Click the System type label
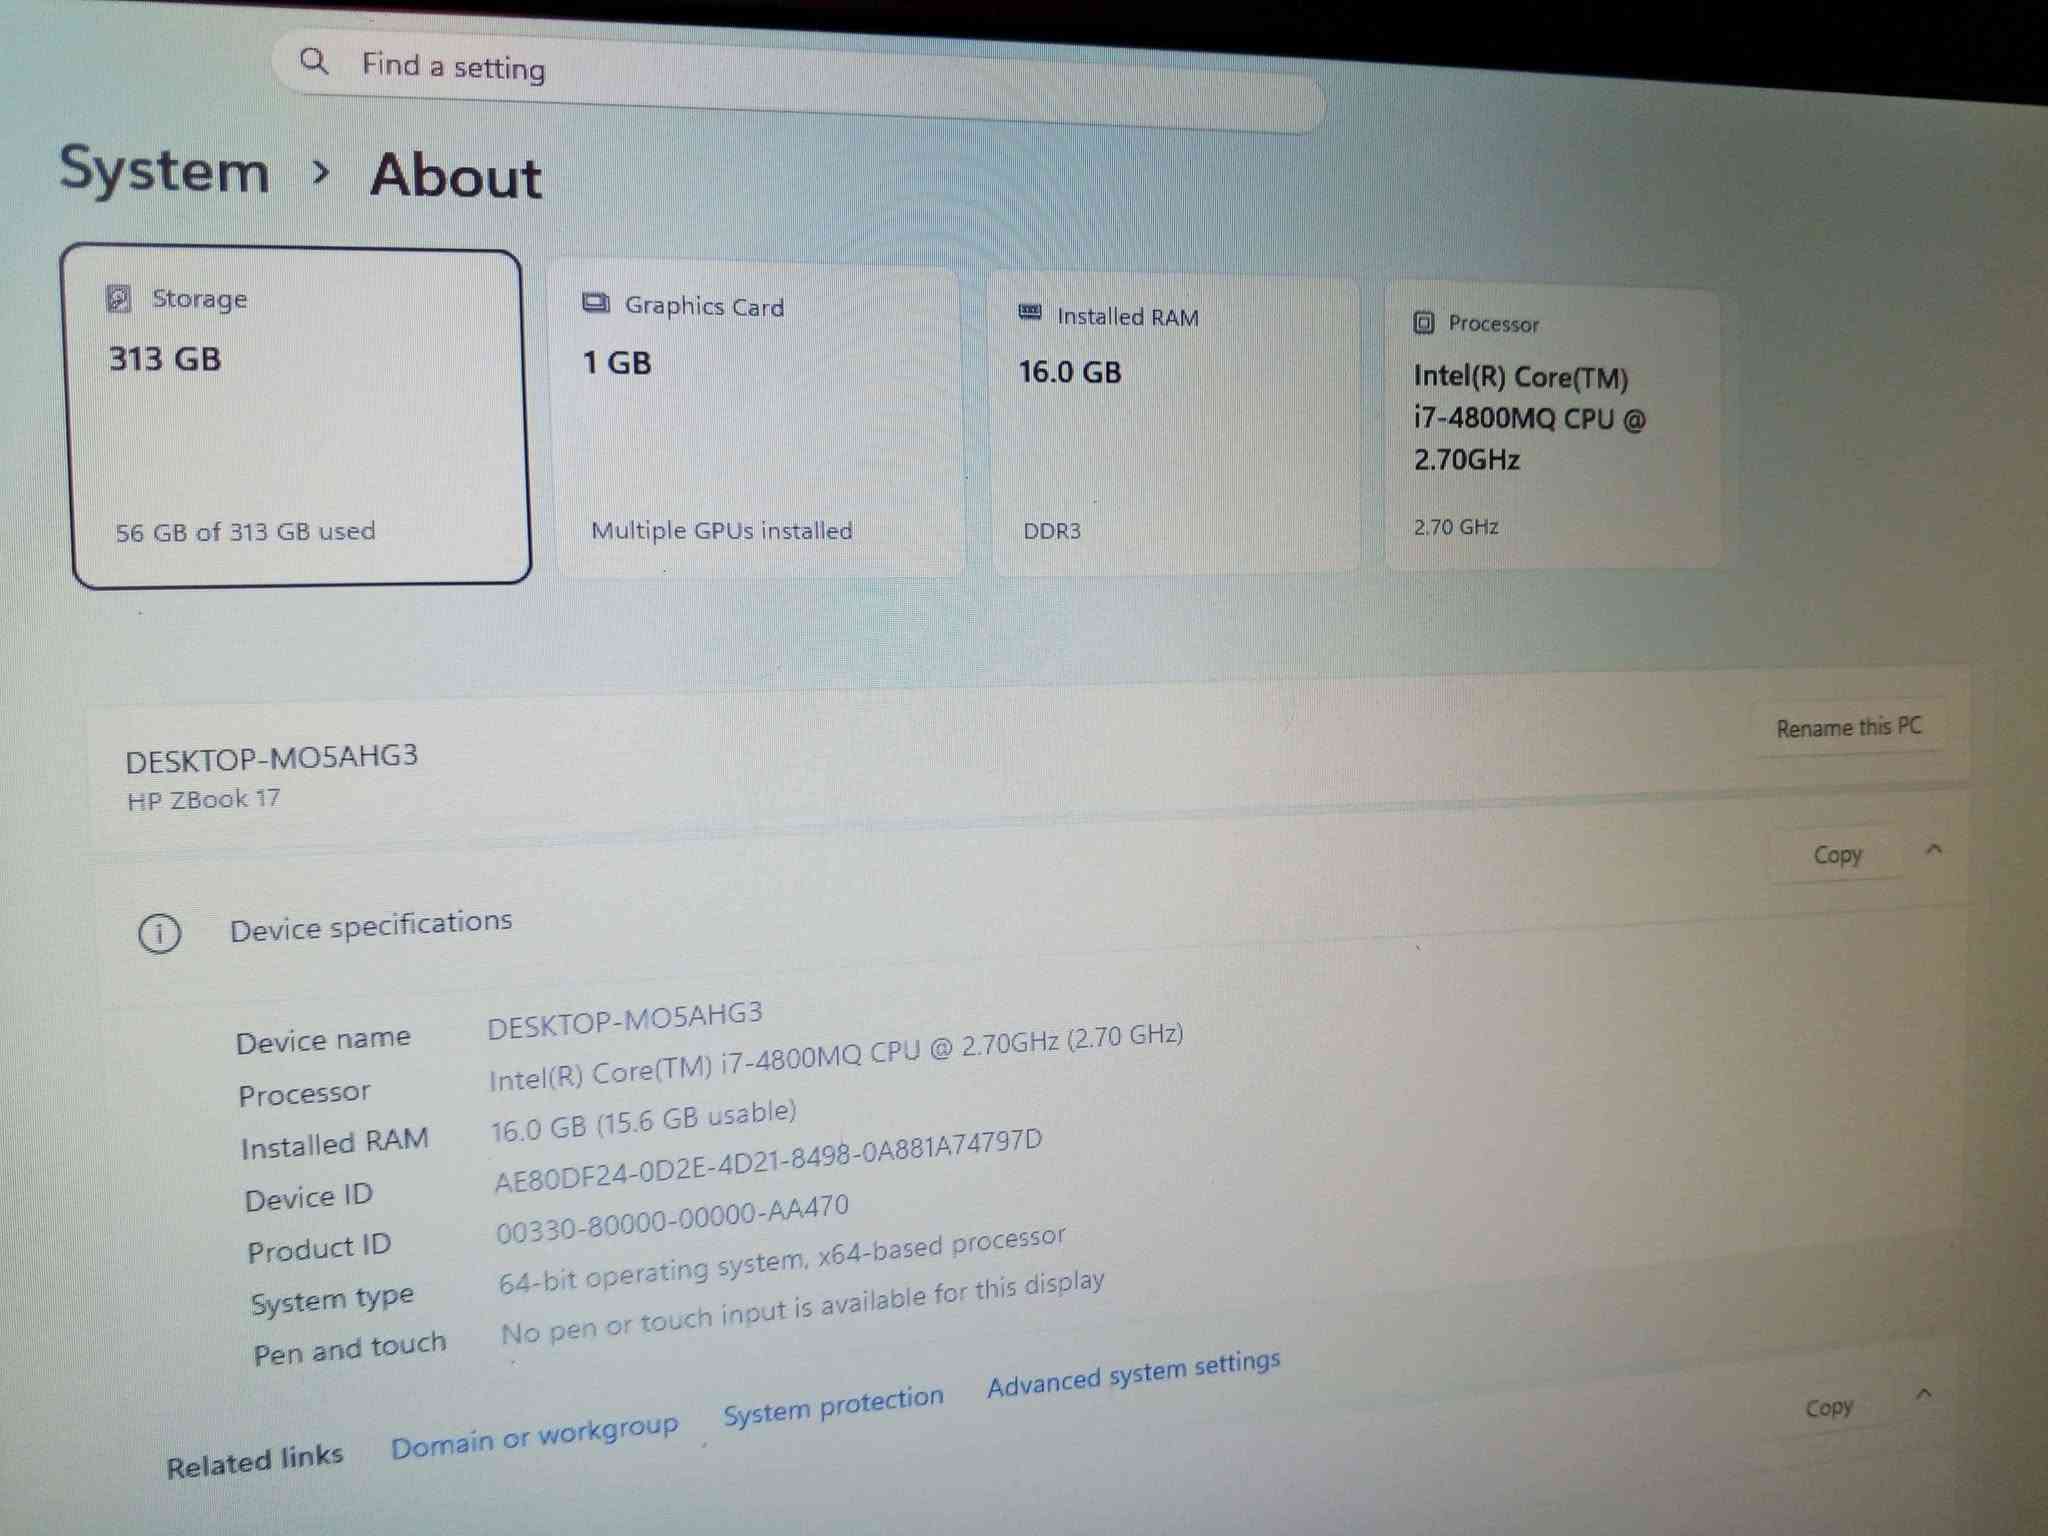 click(x=332, y=1300)
